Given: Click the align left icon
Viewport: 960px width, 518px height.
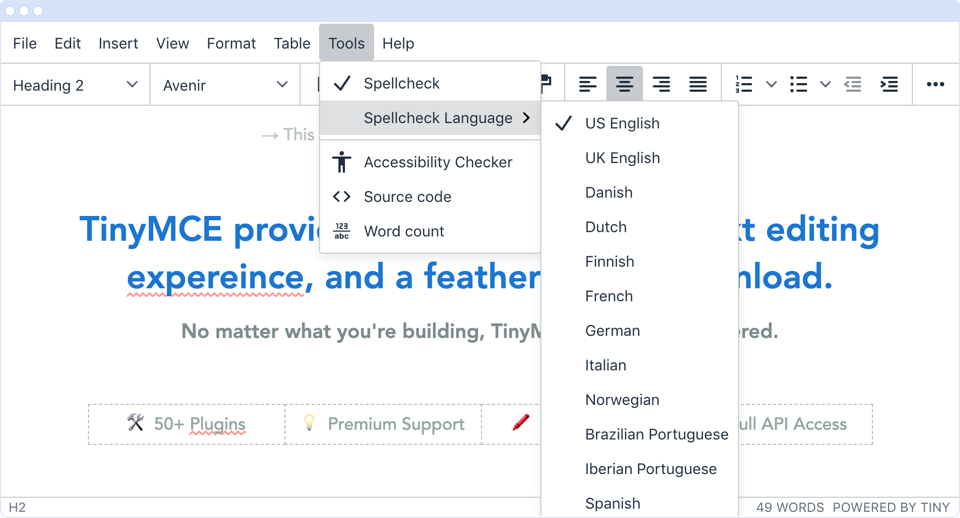Looking at the screenshot, I should coord(587,84).
